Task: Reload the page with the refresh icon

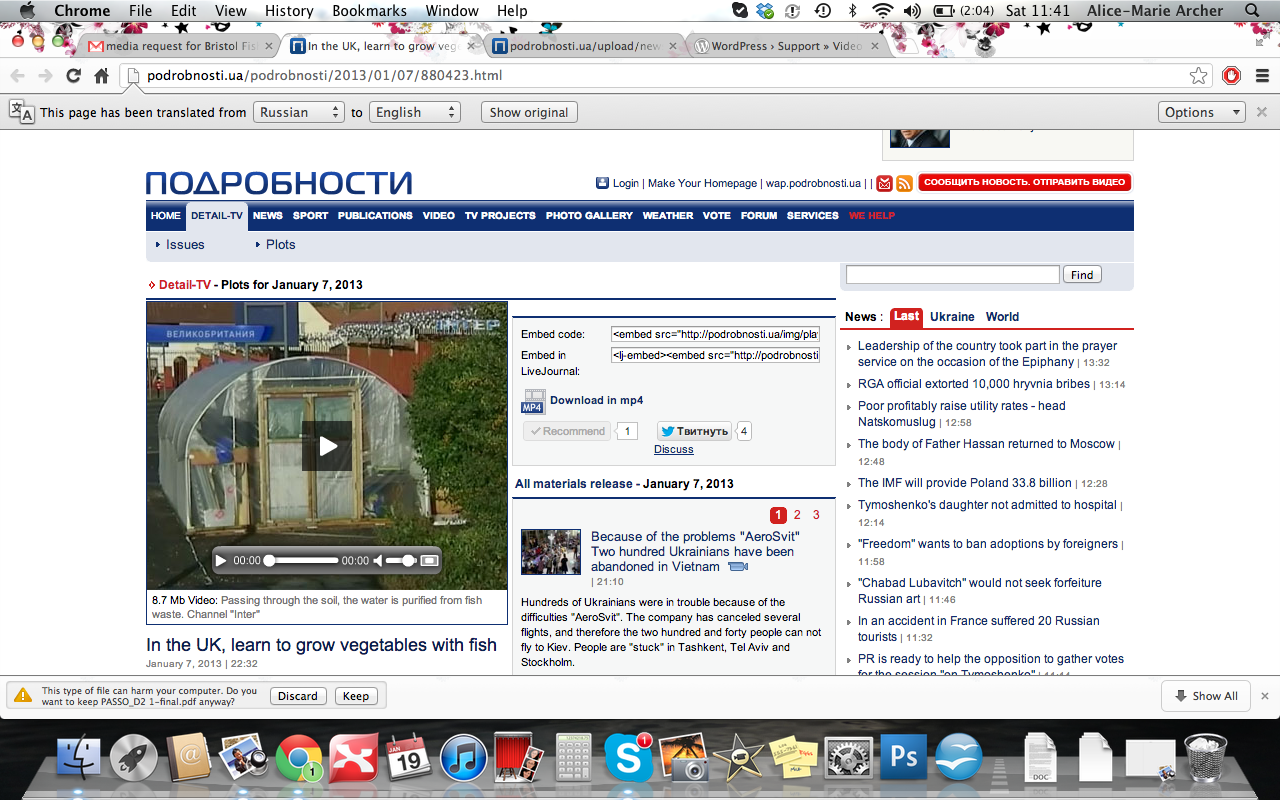Action: (73, 76)
